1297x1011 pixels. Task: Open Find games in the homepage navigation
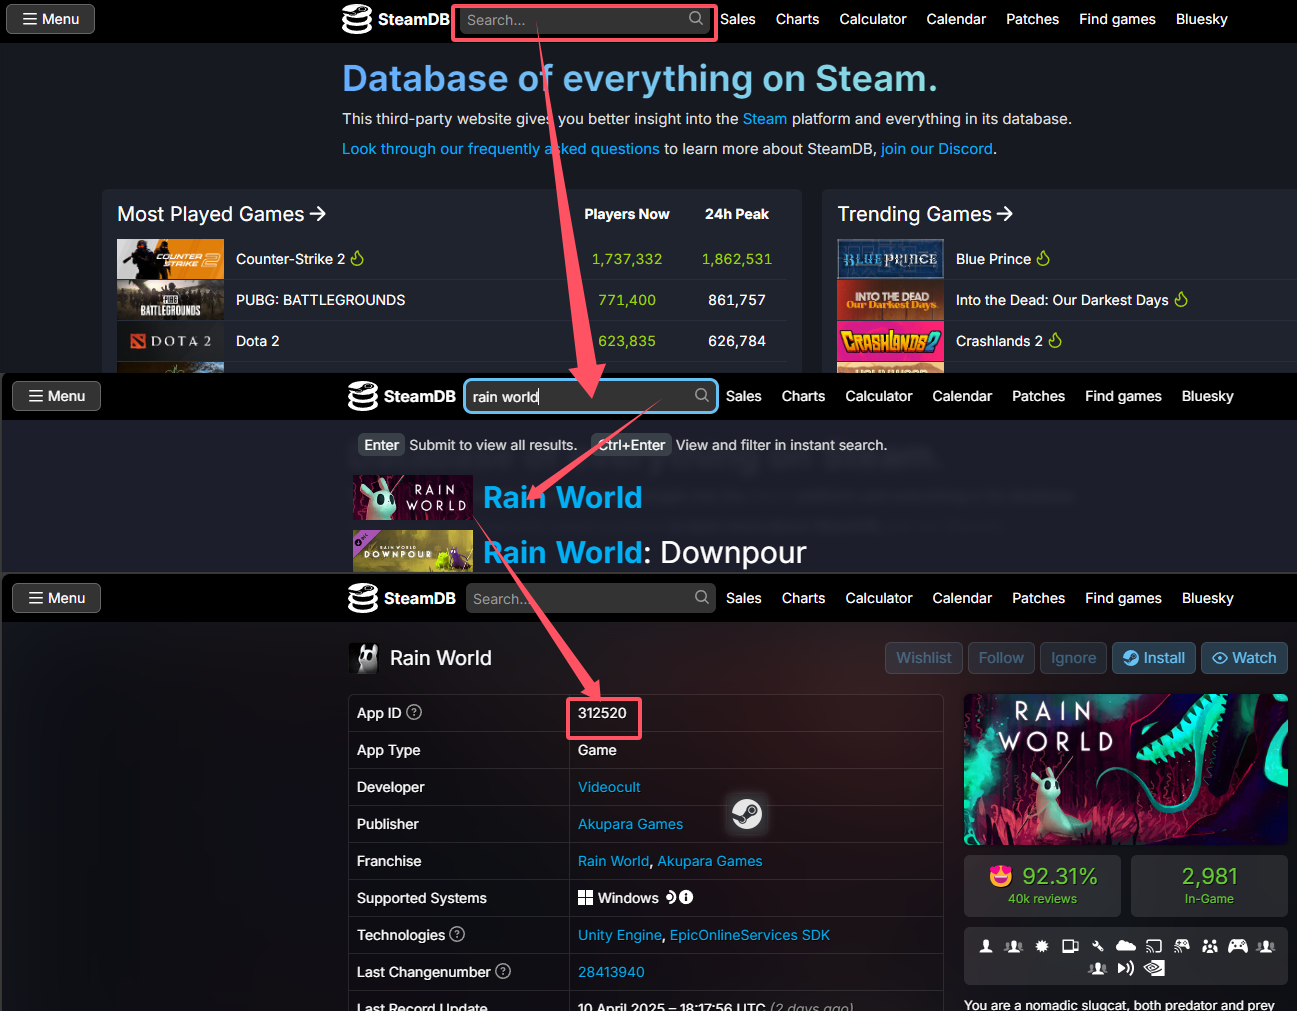tap(1117, 19)
